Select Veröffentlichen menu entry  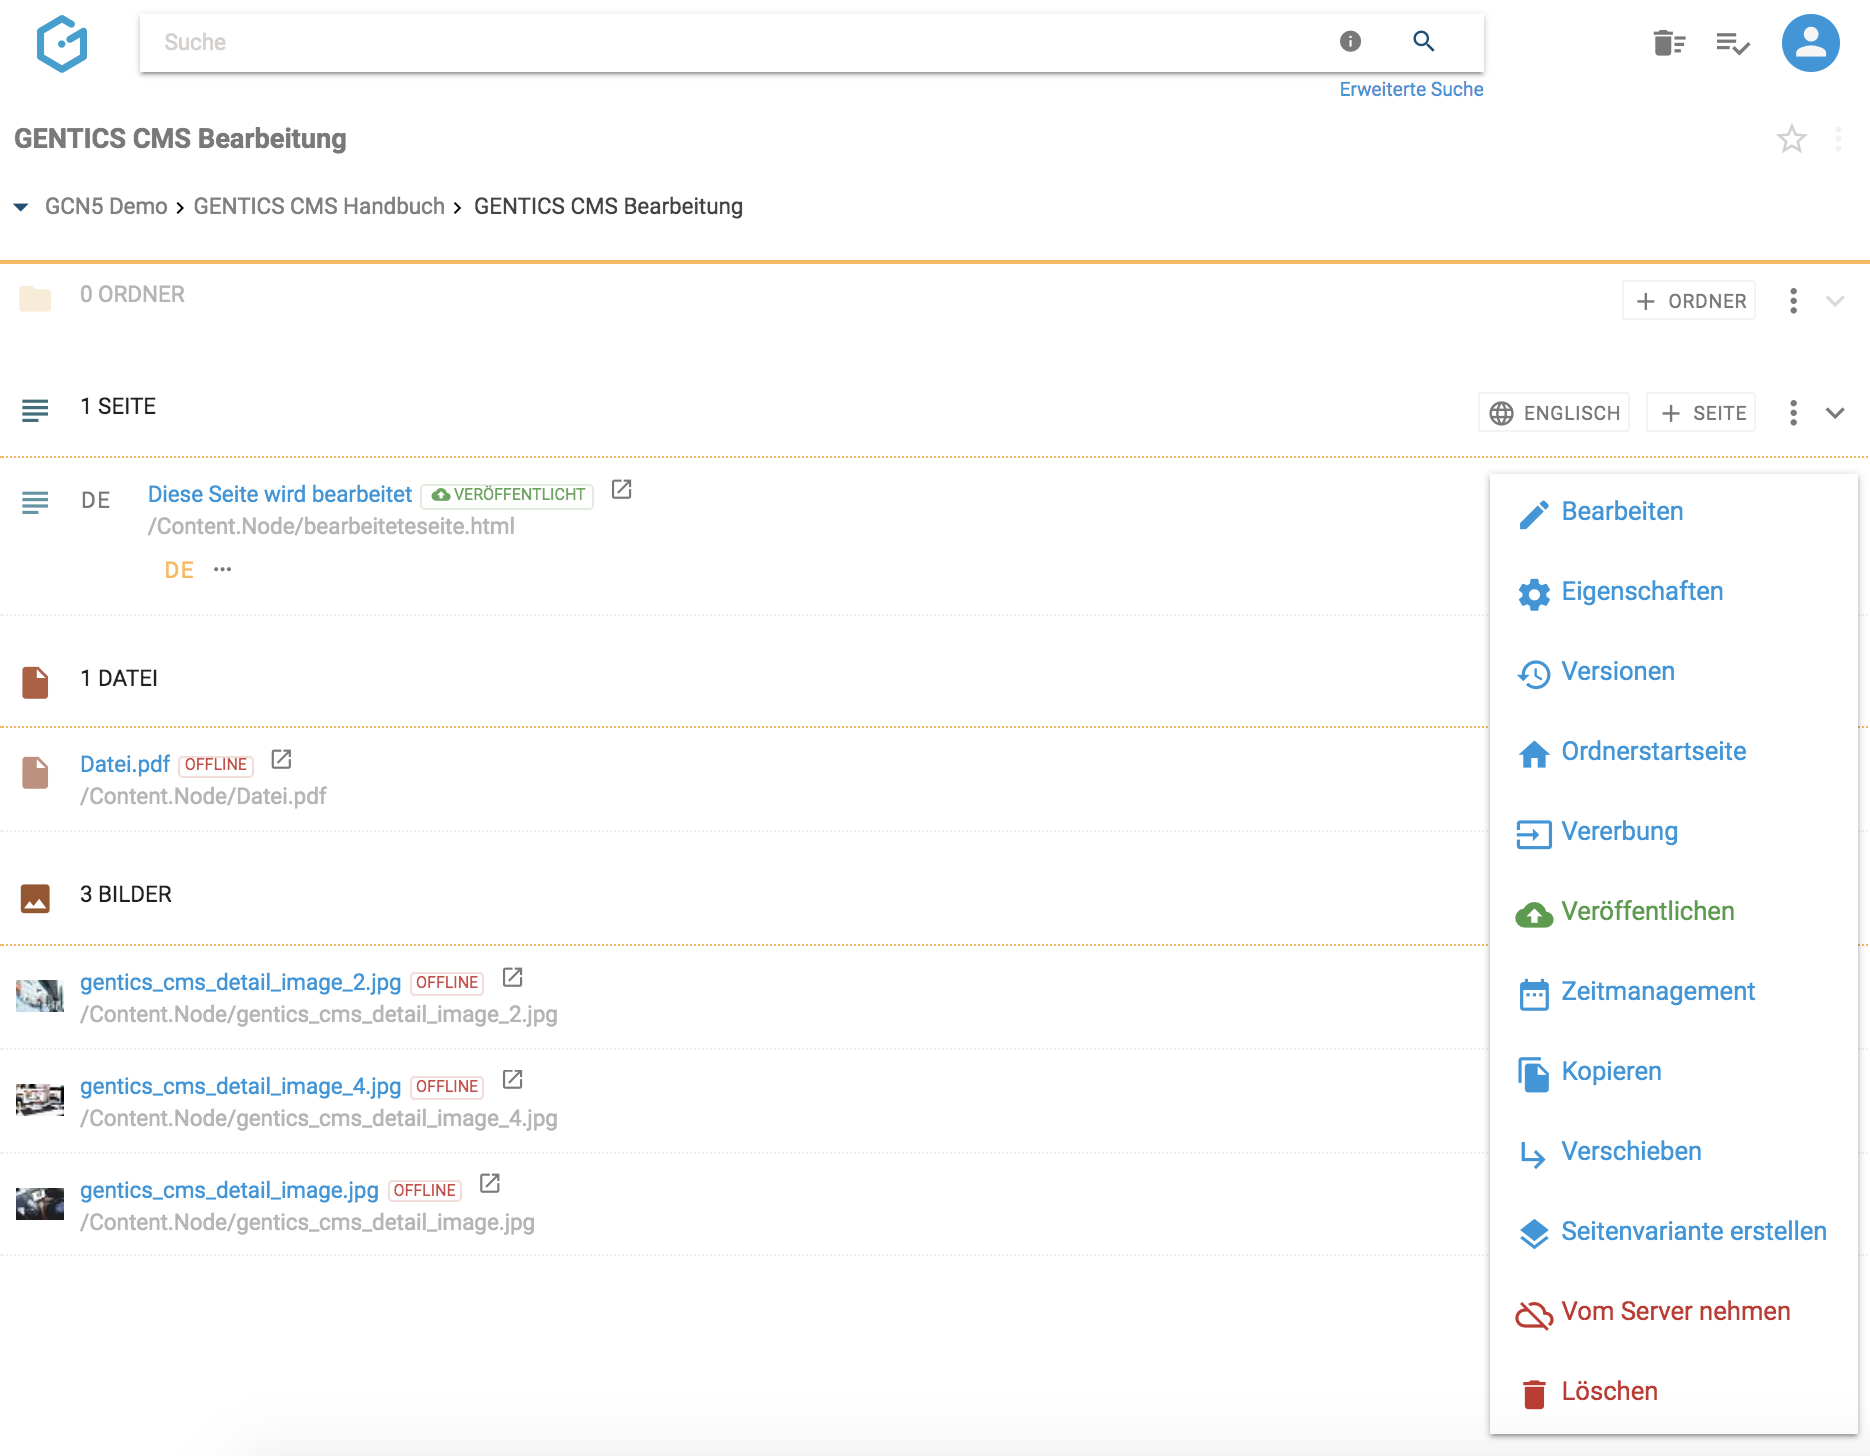1673,912
